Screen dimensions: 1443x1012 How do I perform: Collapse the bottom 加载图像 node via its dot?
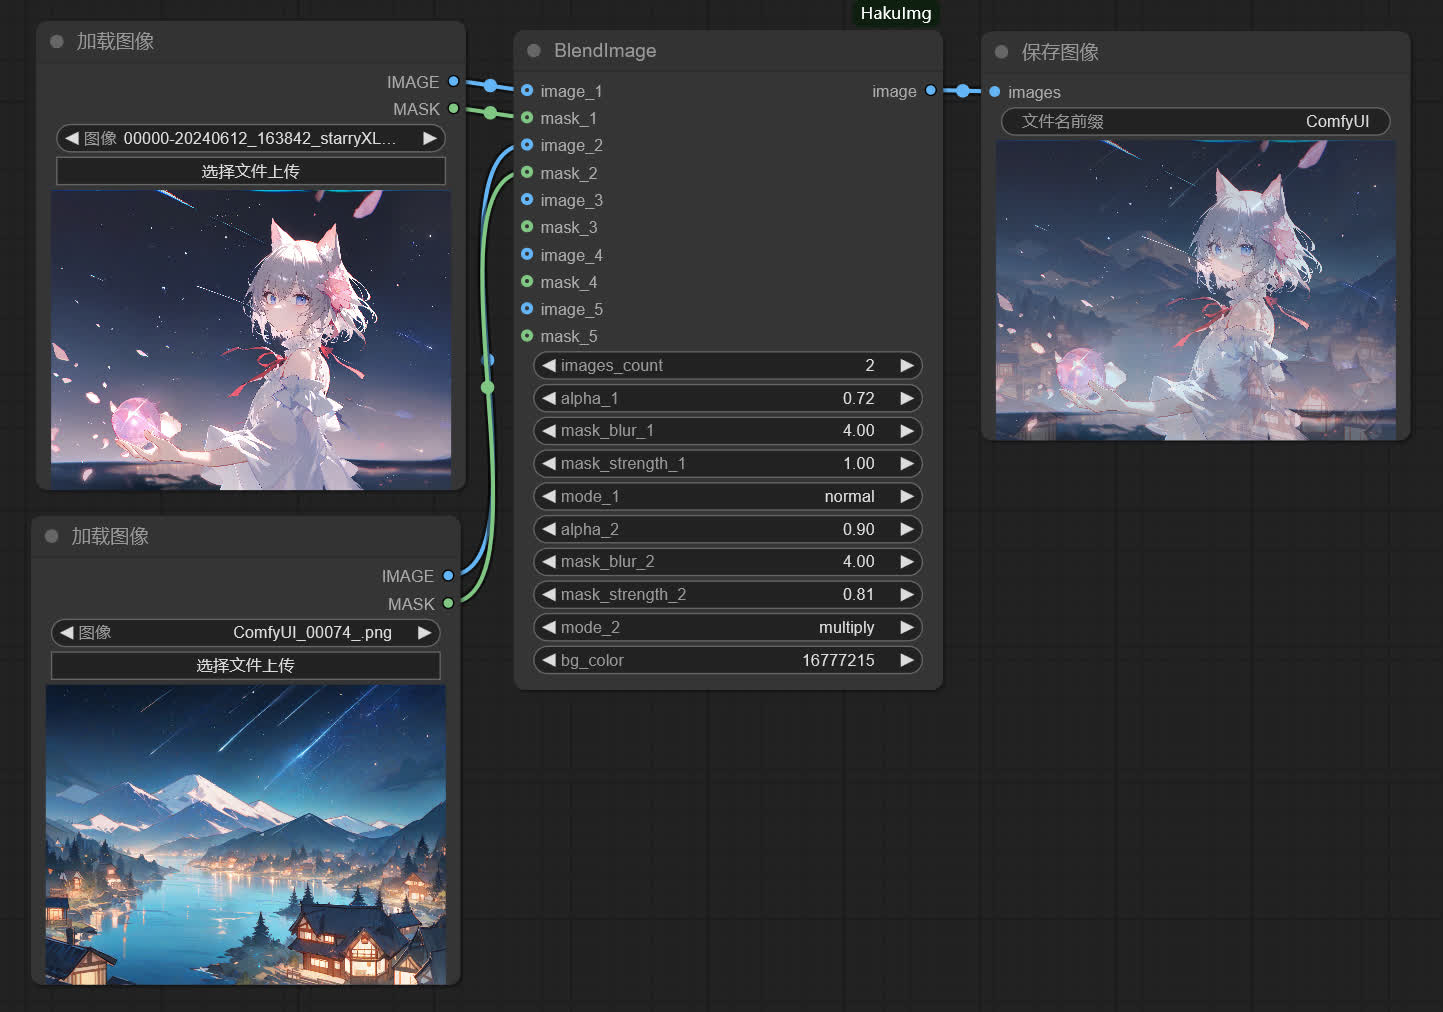coord(52,536)
